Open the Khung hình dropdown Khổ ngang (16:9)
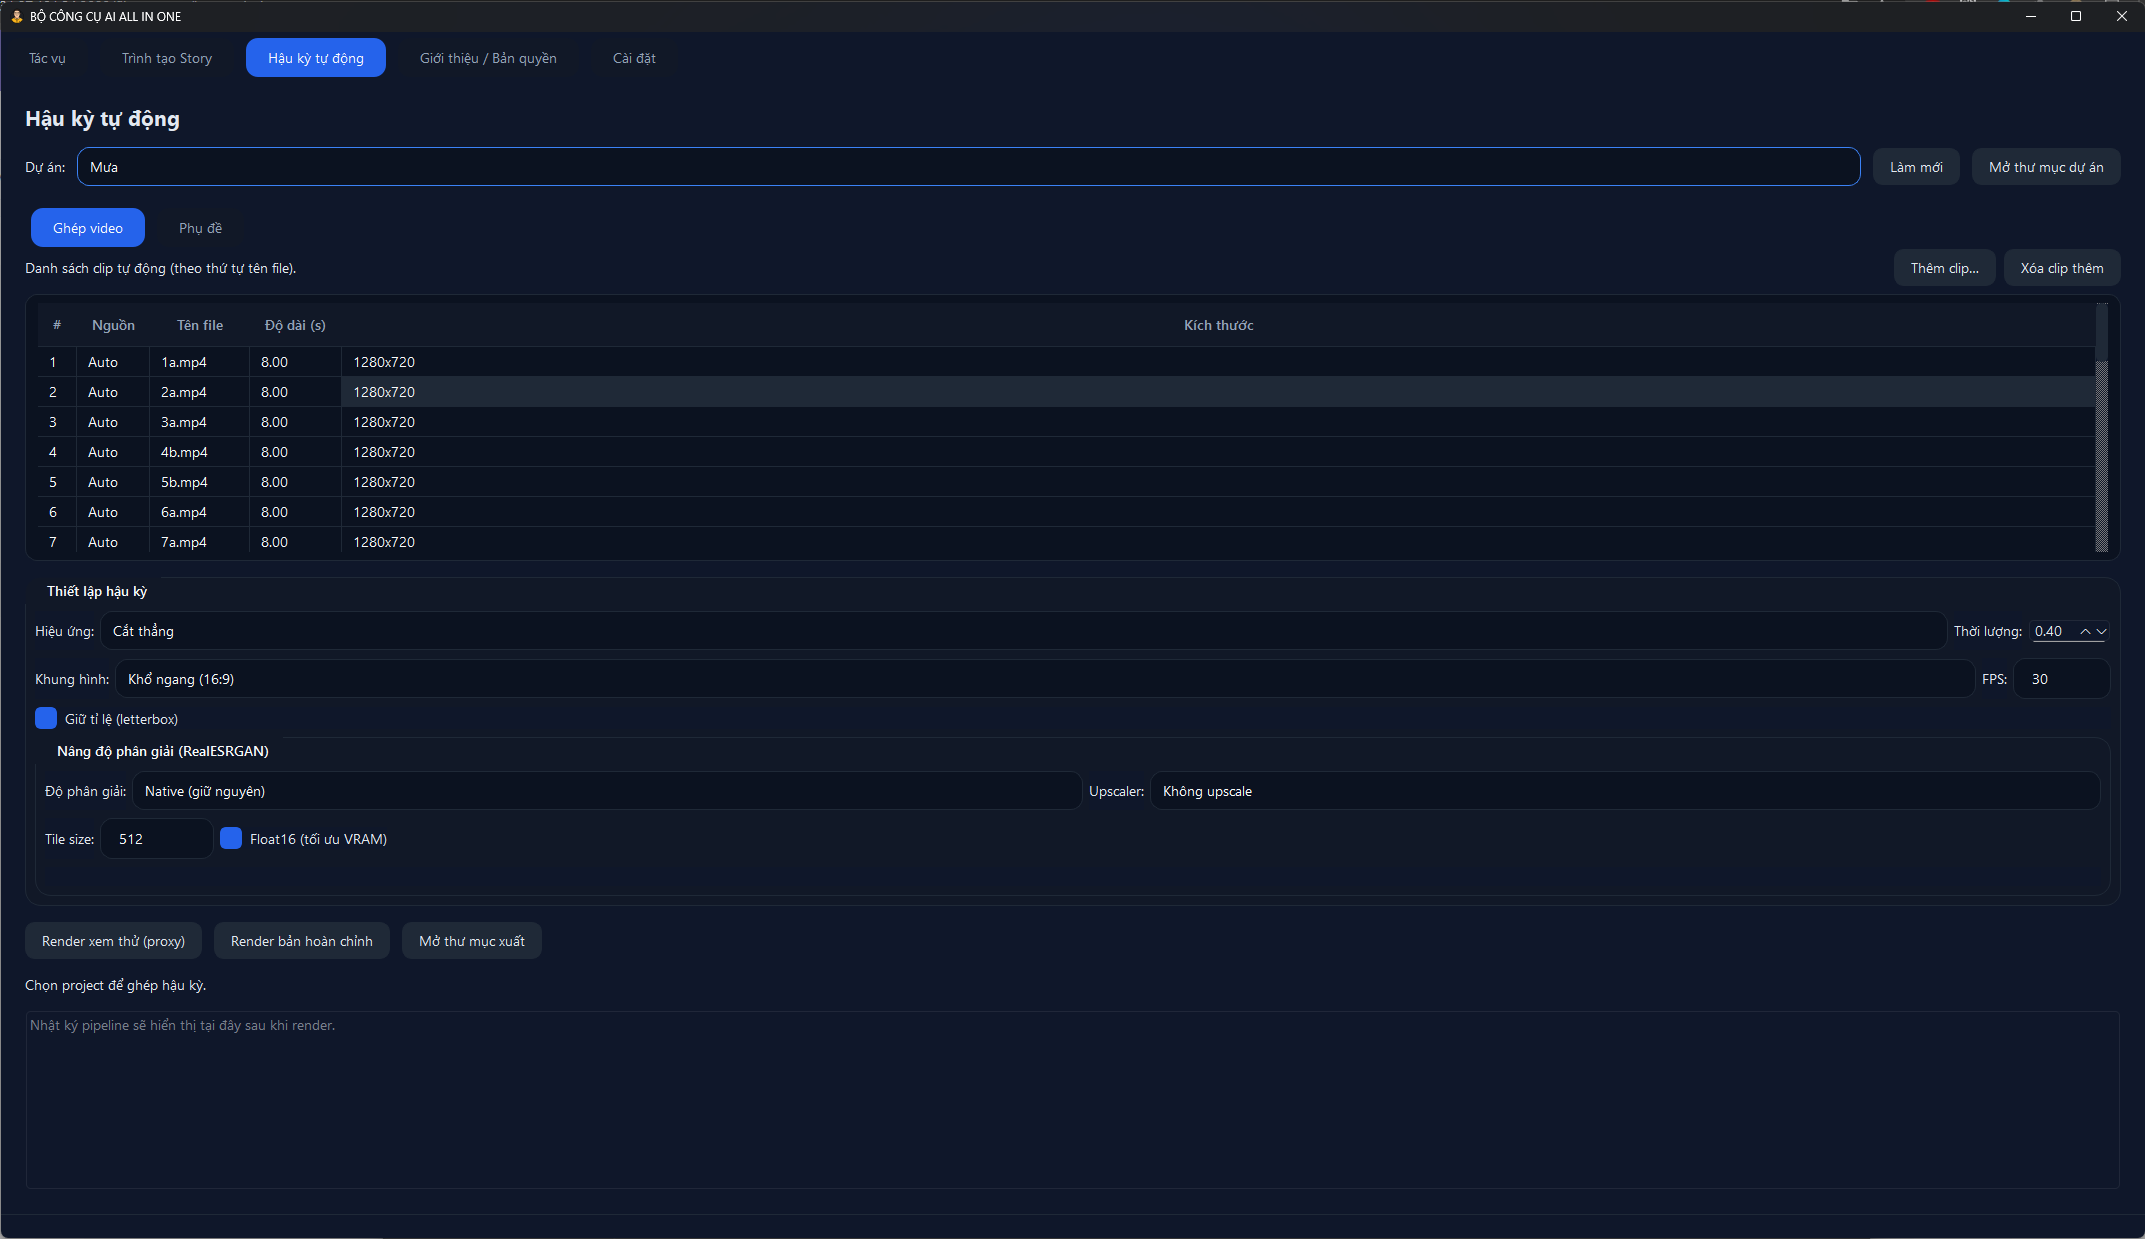The height and width of the screenshot is (1239, 2145). coord(1044,679)
